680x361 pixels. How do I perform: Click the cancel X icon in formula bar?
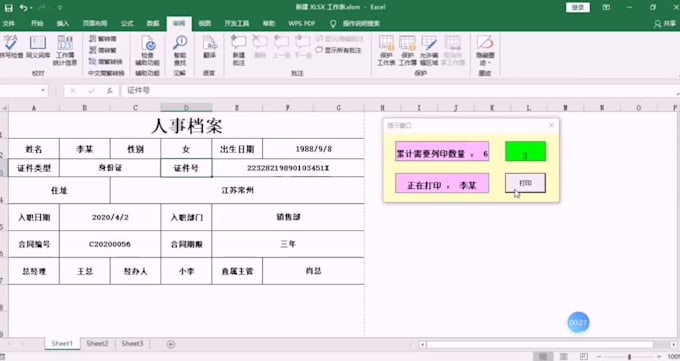pyautogui.click(x=73, y=90)
